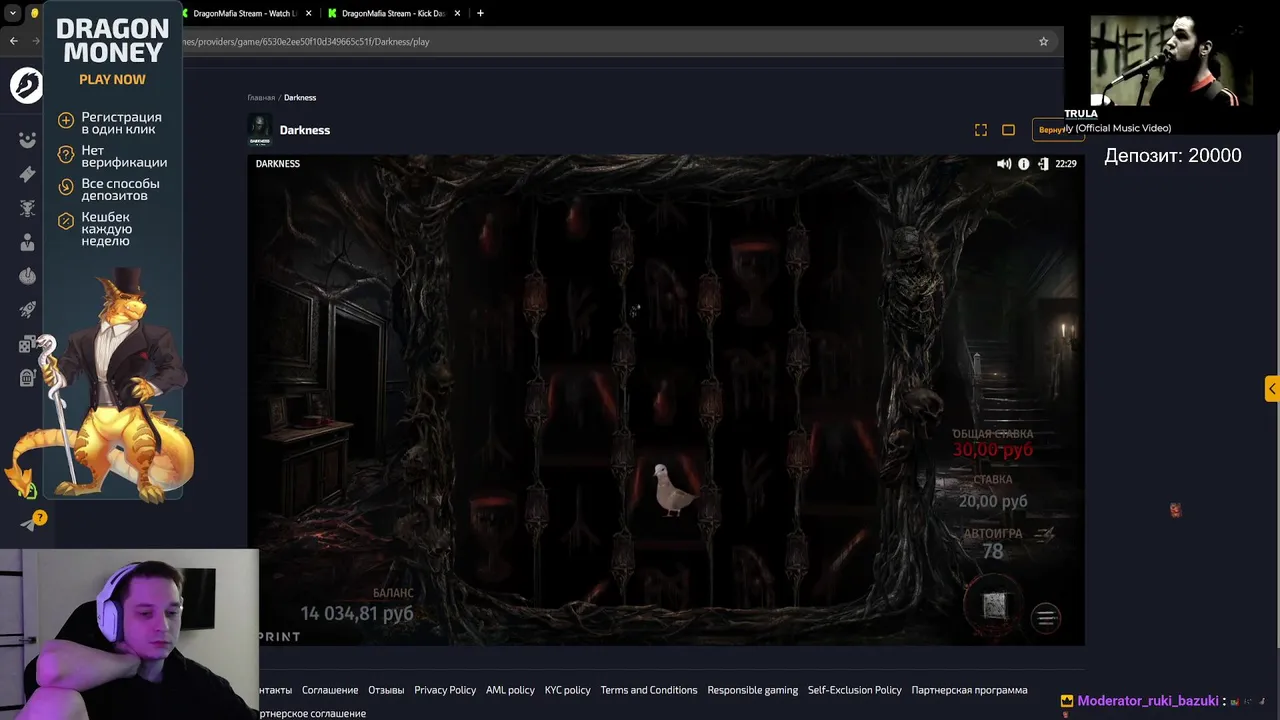The image size is (1280, 720).
Task: Open the tab search dropdown arrow in browser
Action: (x=13, y=13)
